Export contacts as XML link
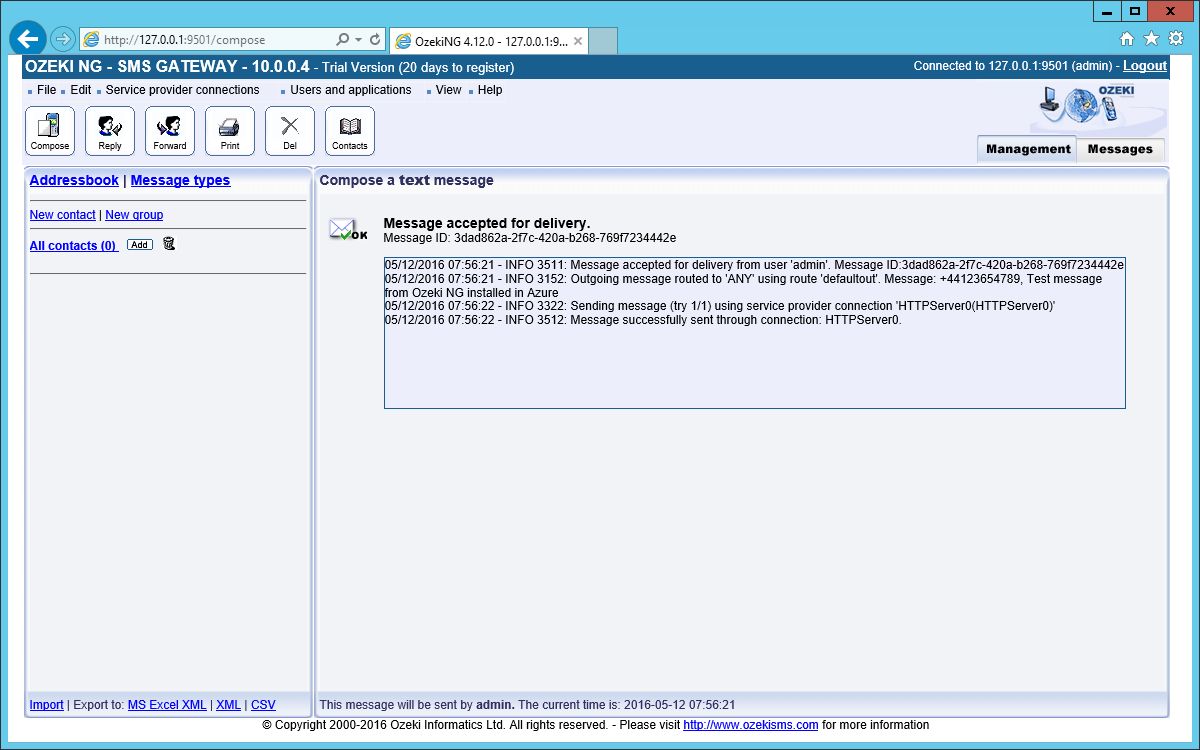 (228, 705)
